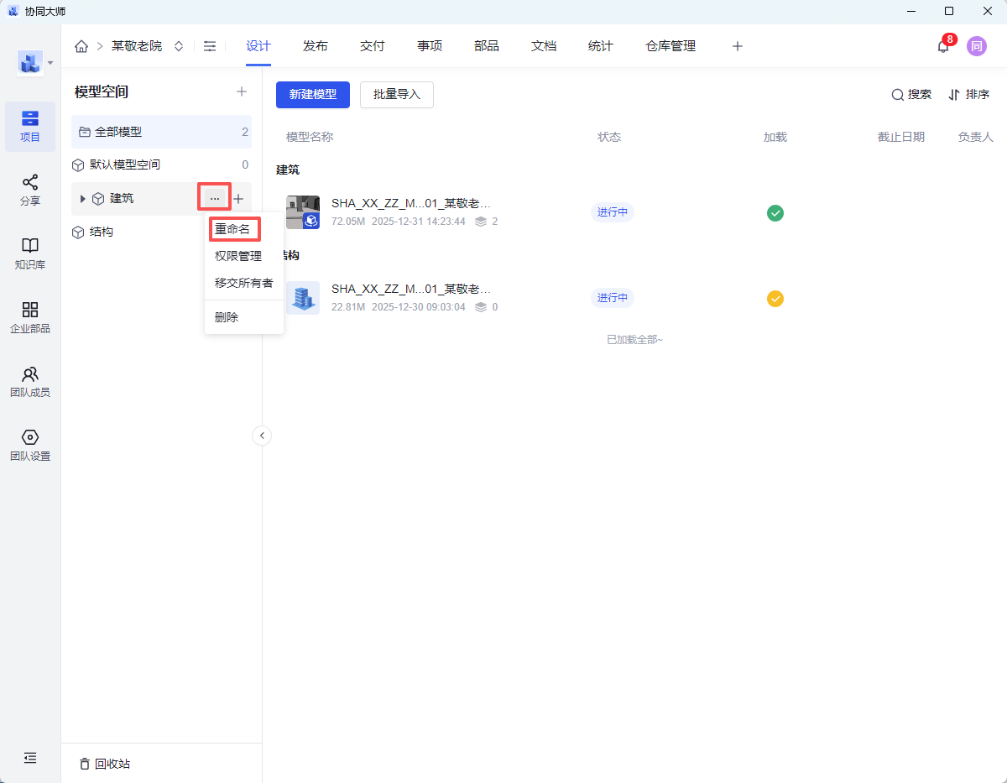Open the 回收站 recycle bin
Viewport: 1007px width, 783px height.
pos(105,764)
